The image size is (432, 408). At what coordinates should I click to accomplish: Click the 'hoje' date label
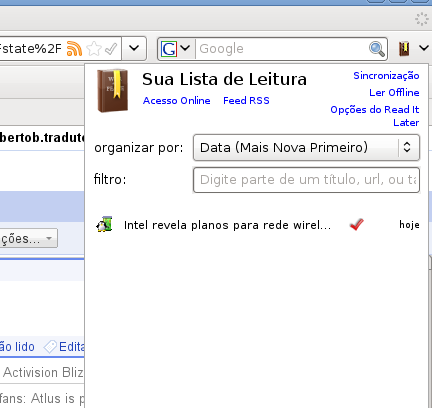point(409,225)
